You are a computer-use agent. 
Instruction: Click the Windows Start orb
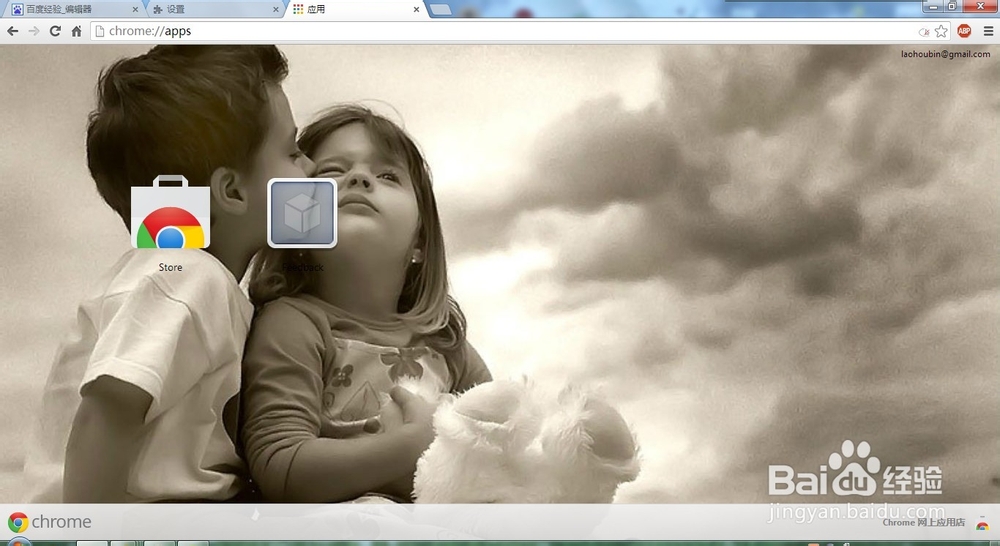pyautogui.click(x=19, y=542)
